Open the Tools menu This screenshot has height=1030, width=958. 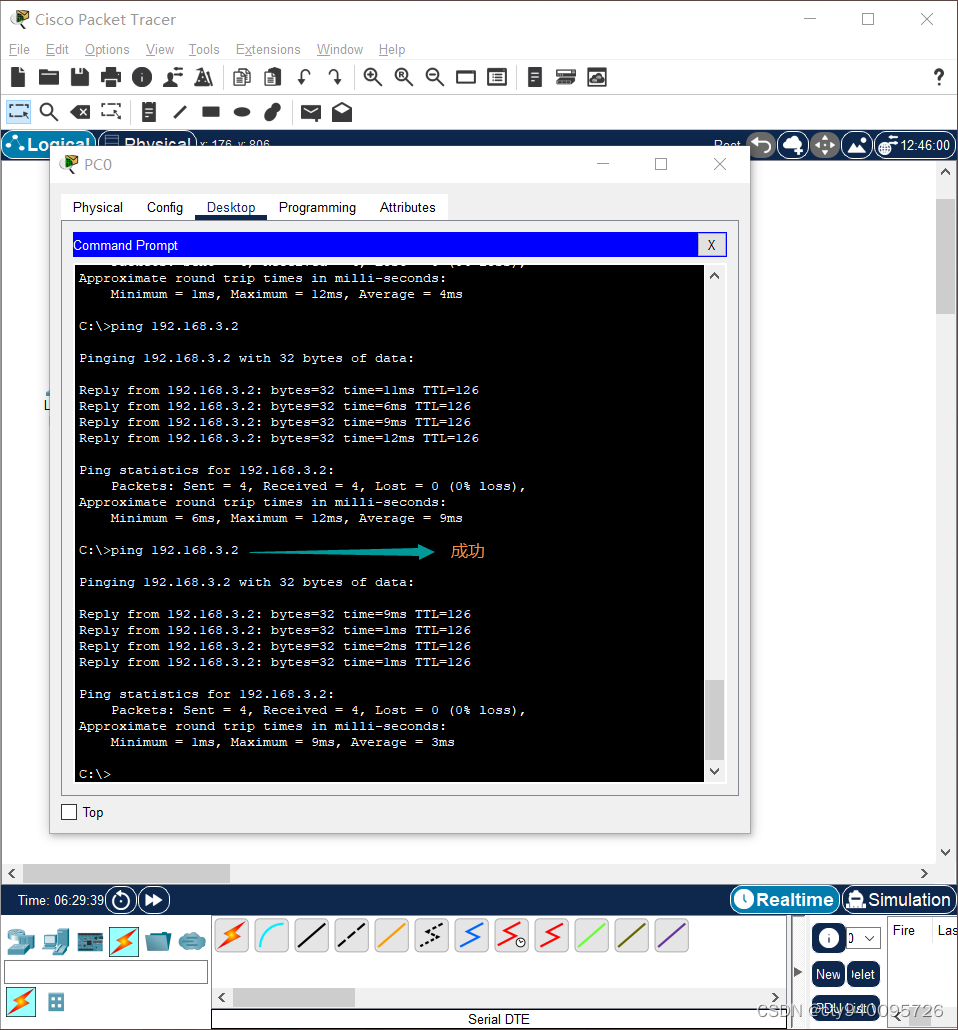[x=204, y=49]
